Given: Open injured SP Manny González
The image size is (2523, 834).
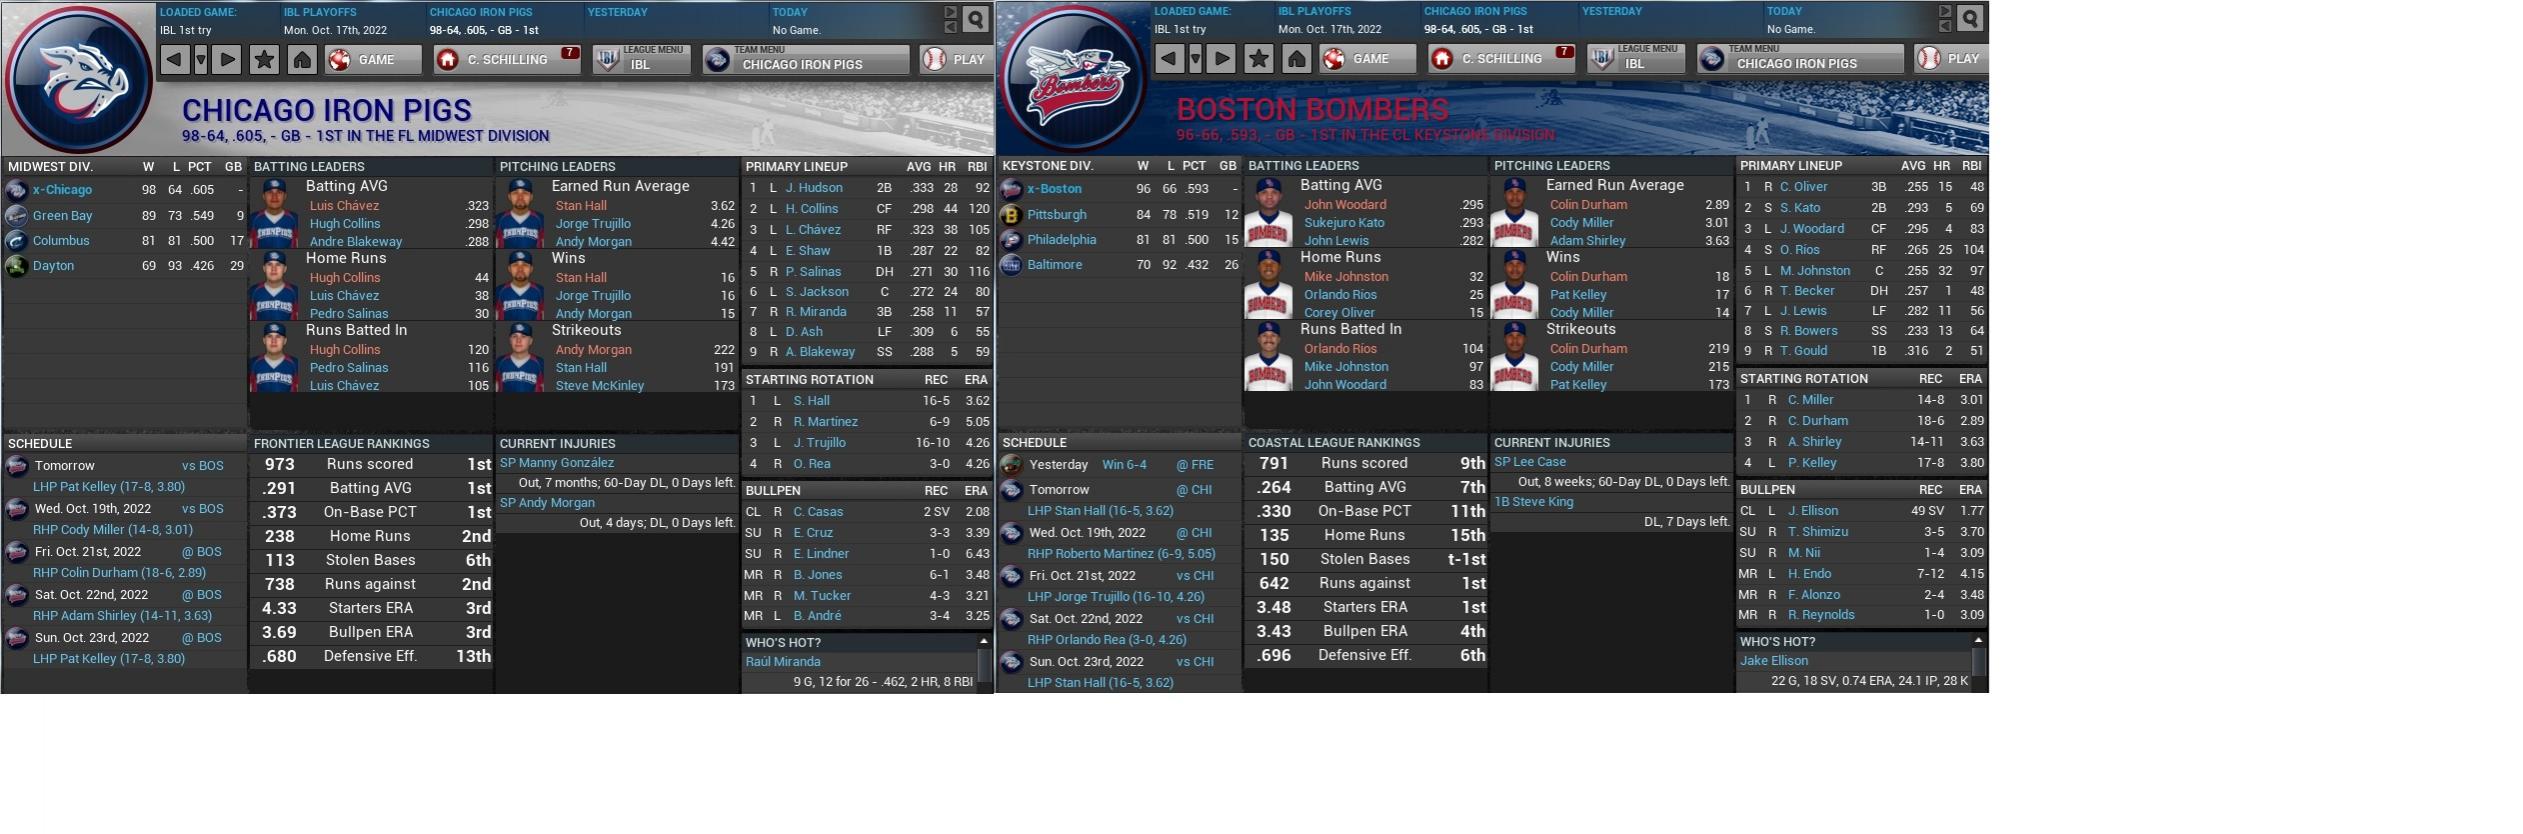Looking at the screenshot, I should (x=557, y=463).
